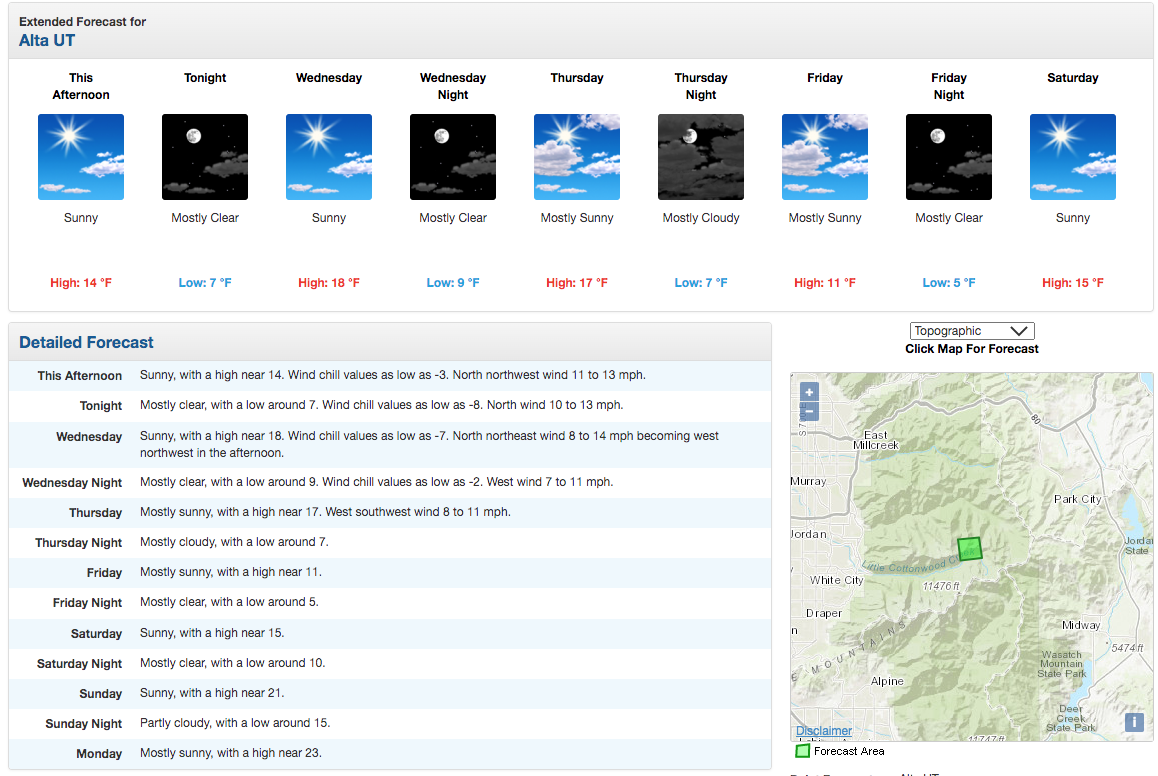
Task: Select the Saturday sunny weather icon
Action: coord(1073,157)
